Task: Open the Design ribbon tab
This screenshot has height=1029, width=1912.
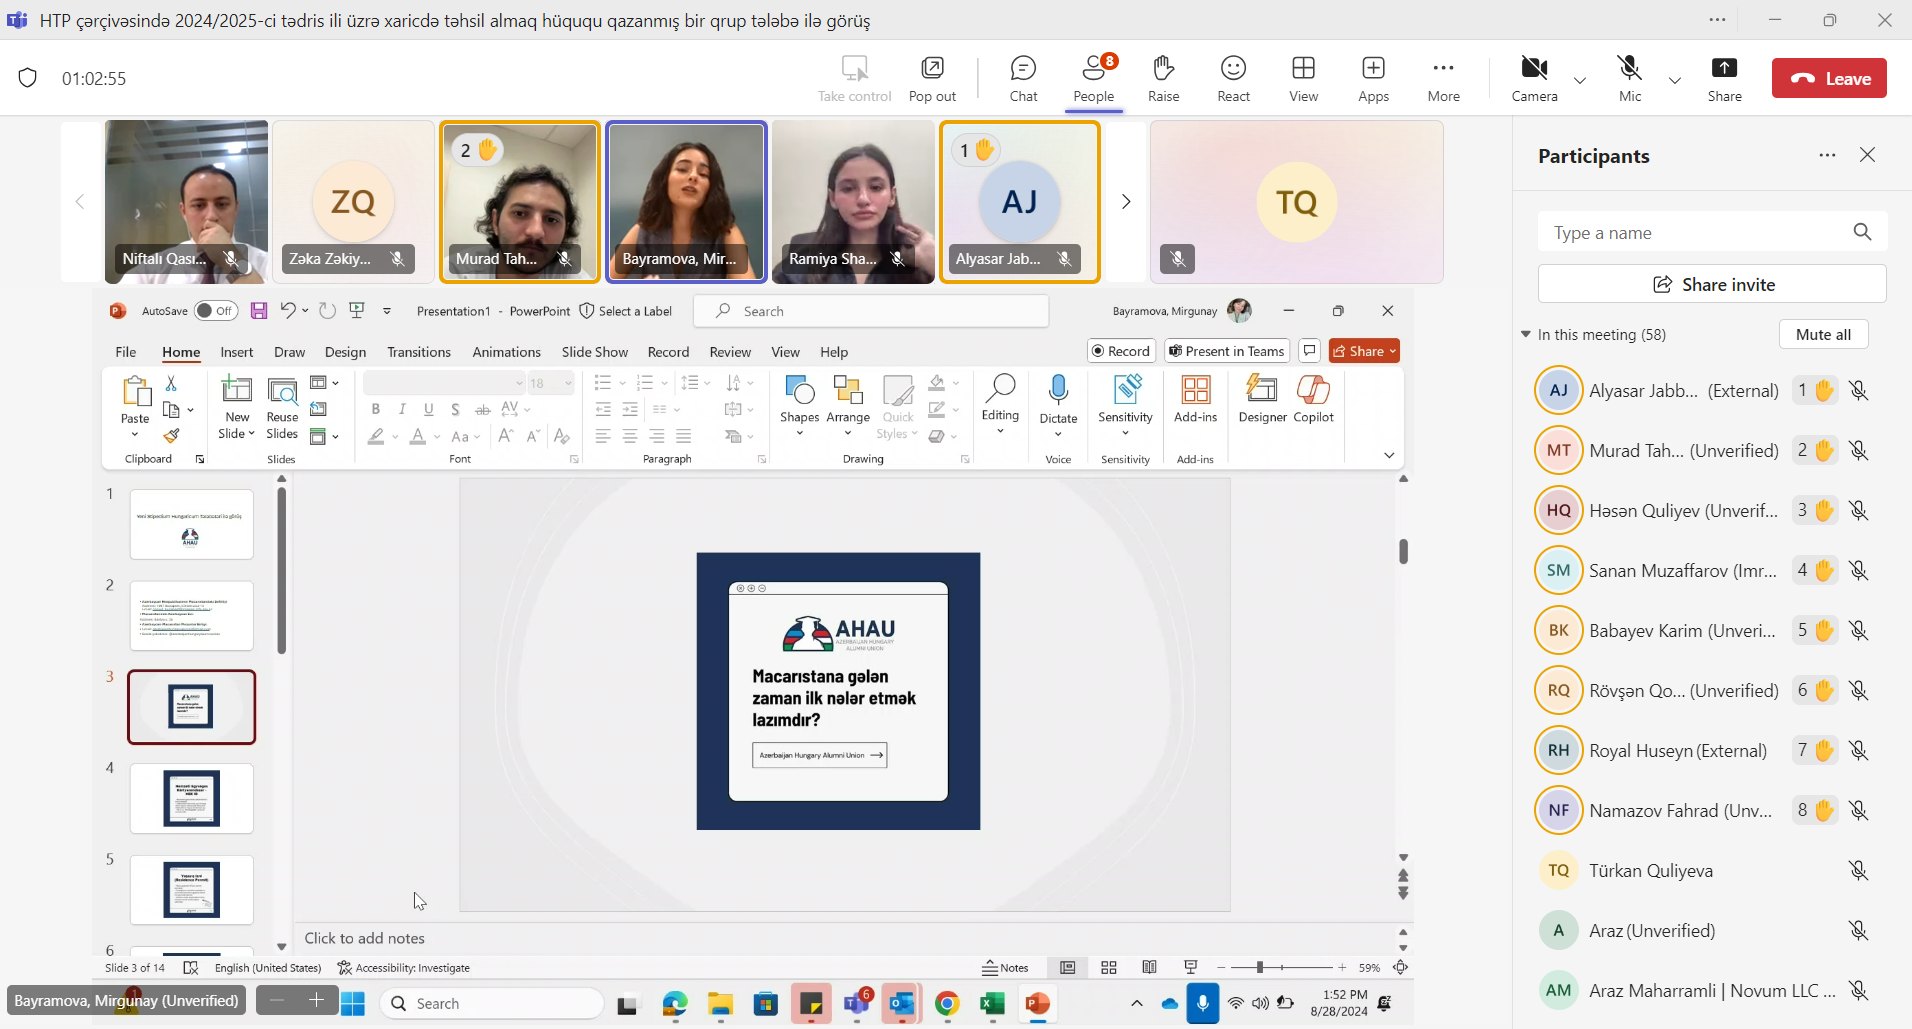Action: click(x=345, y=352)
